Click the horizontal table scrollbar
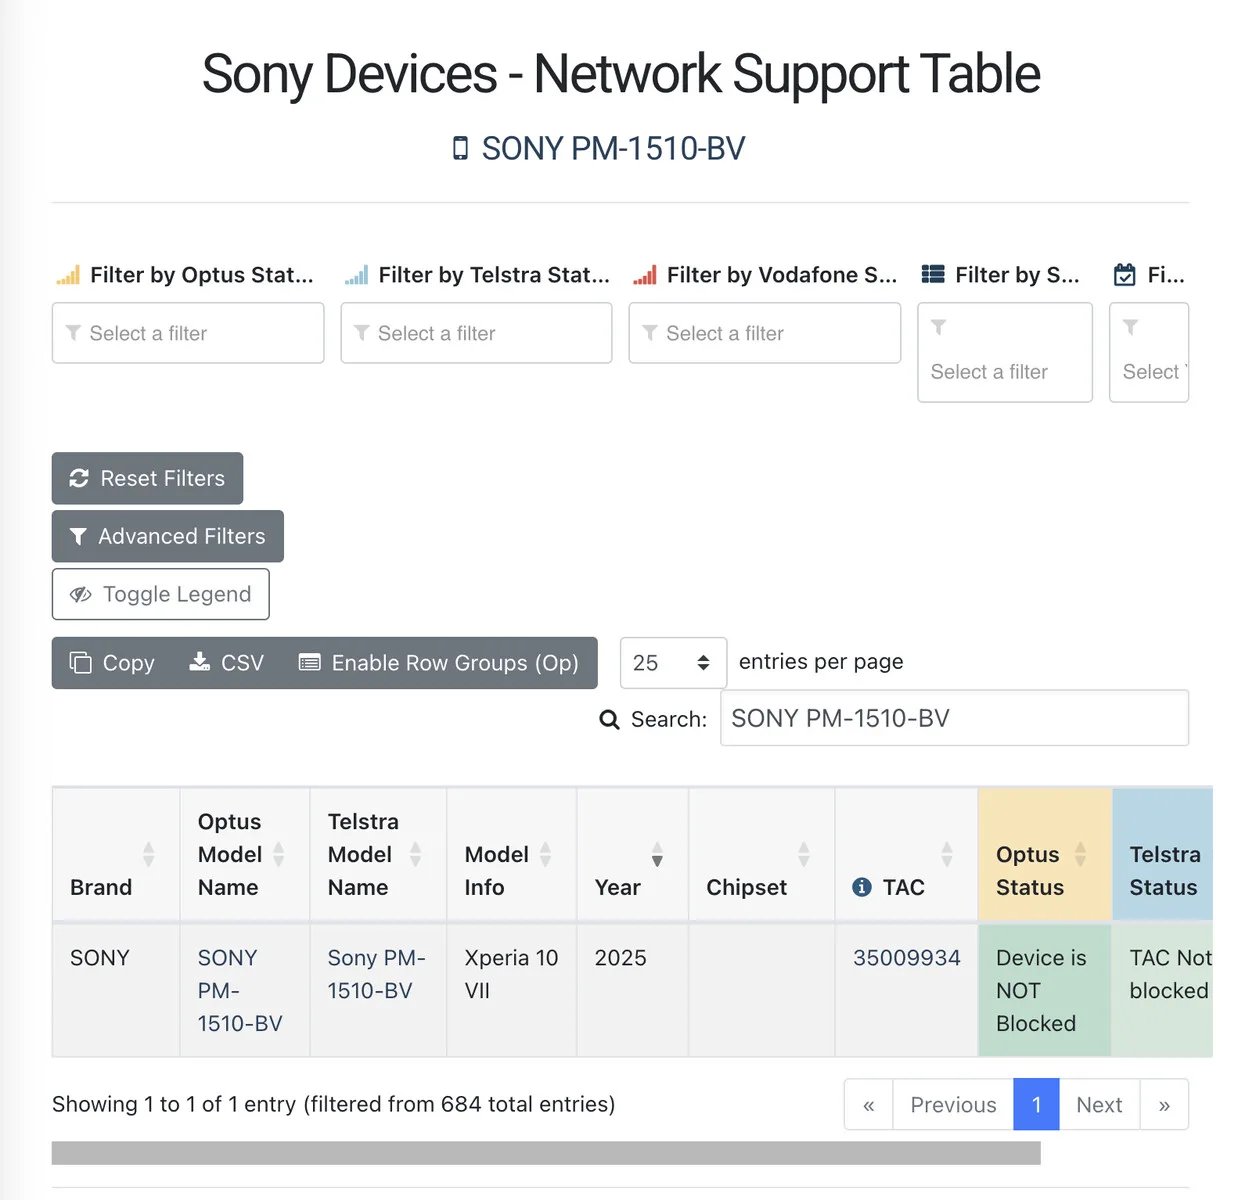Image resolution: width=1238 pixels, height=1200 pixels. click(546, 1153)
